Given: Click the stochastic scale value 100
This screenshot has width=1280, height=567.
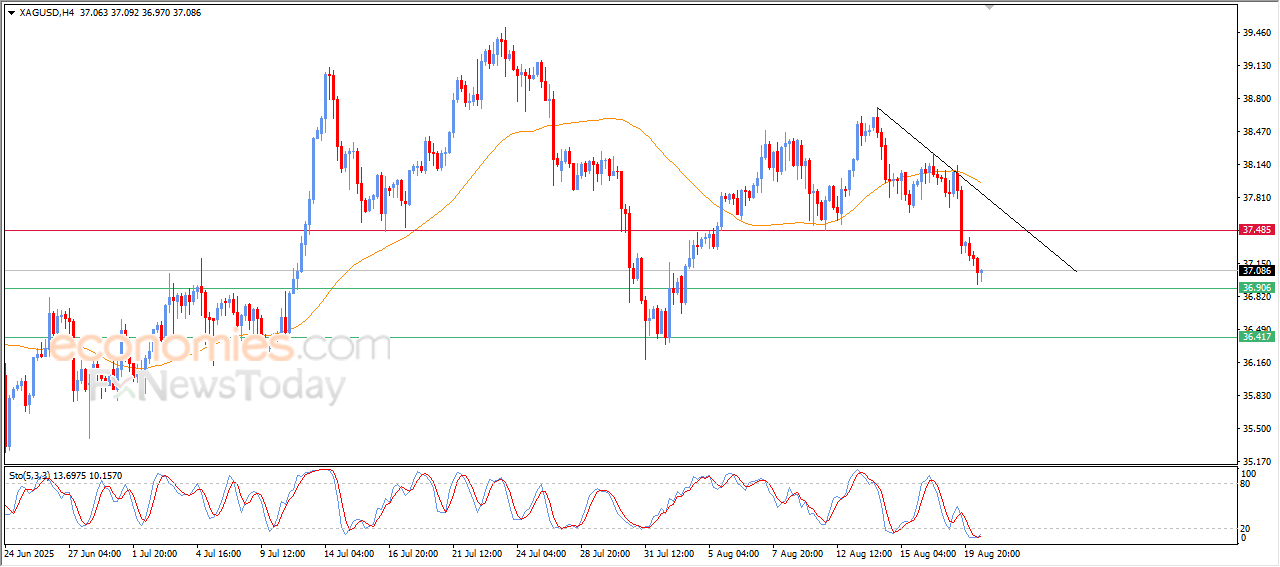Looking at the screenshot, I should (1249, 472).
